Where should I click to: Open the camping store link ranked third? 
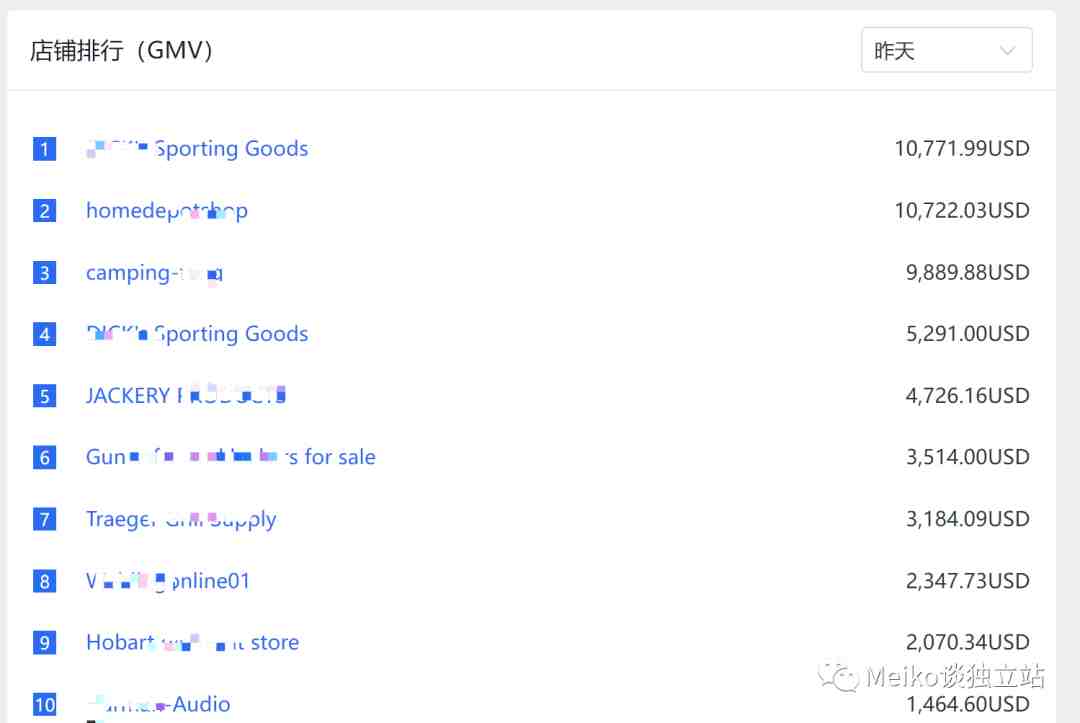(x=154, y=273)
